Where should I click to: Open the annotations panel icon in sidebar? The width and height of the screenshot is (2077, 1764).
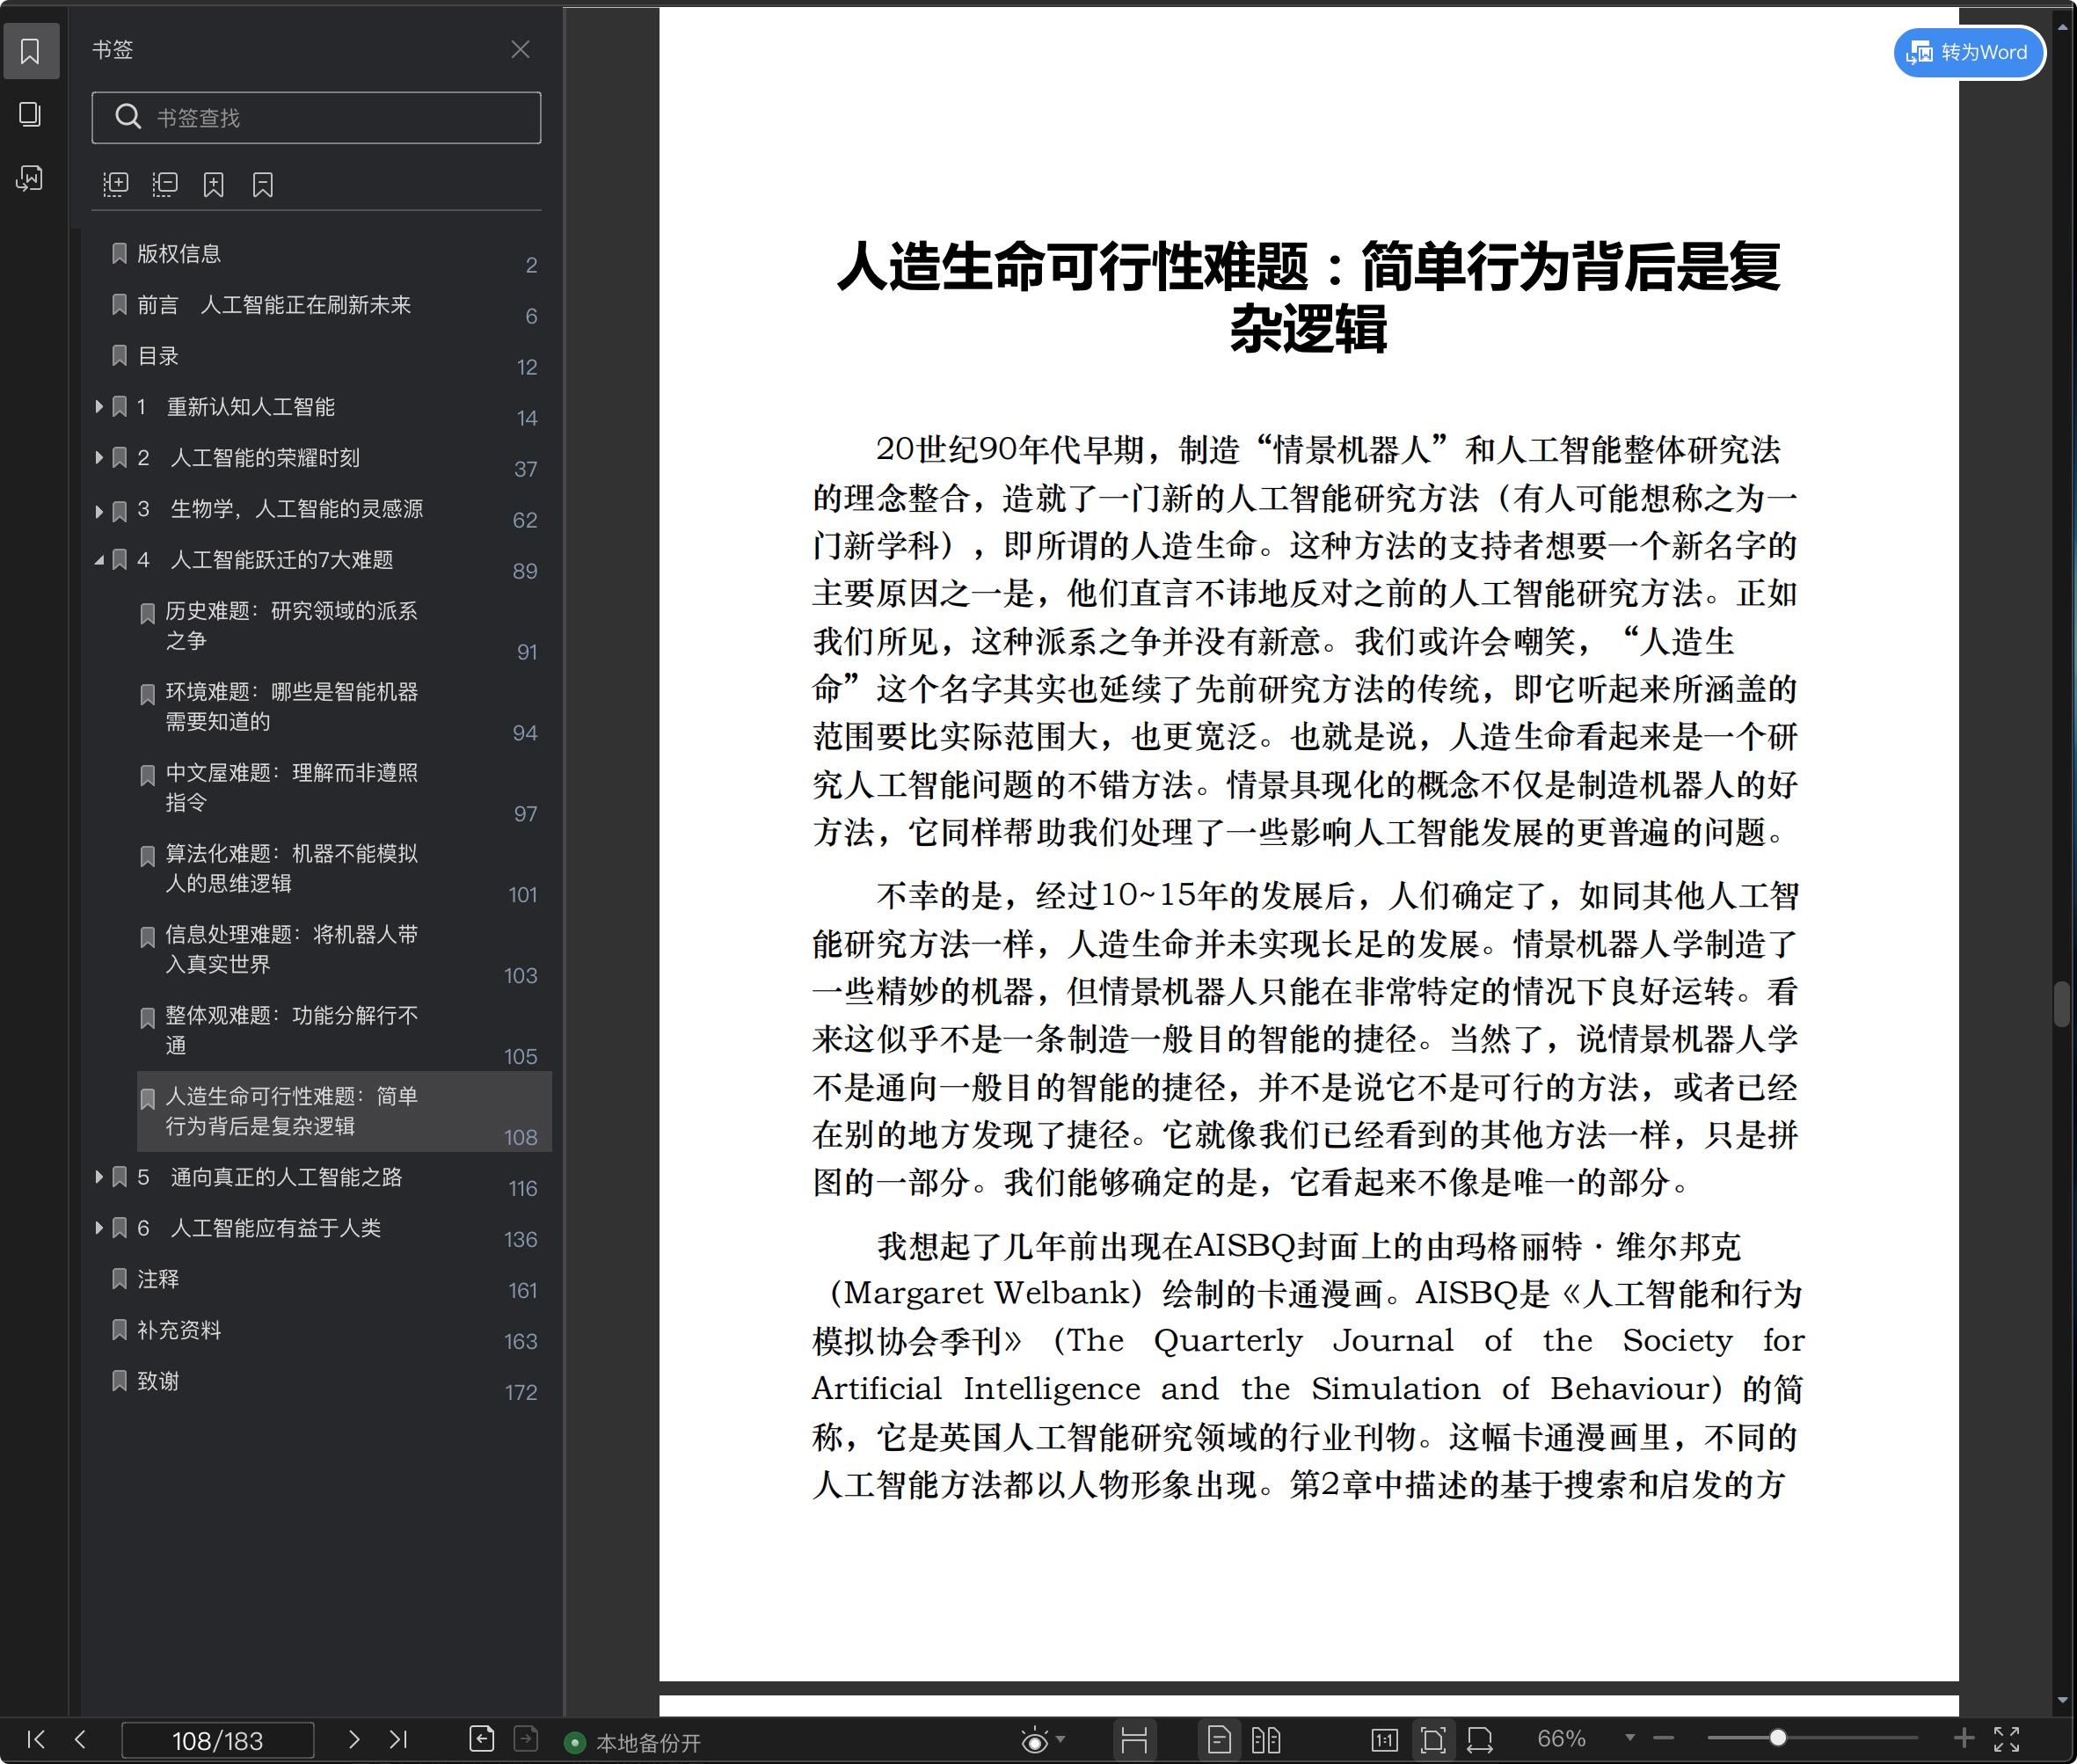click(30, 179)
